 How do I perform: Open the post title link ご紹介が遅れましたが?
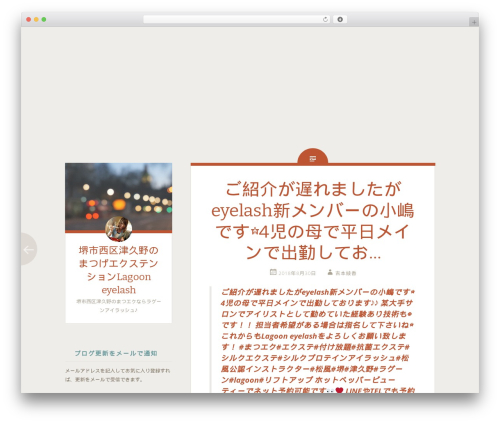tap(313, 221)
